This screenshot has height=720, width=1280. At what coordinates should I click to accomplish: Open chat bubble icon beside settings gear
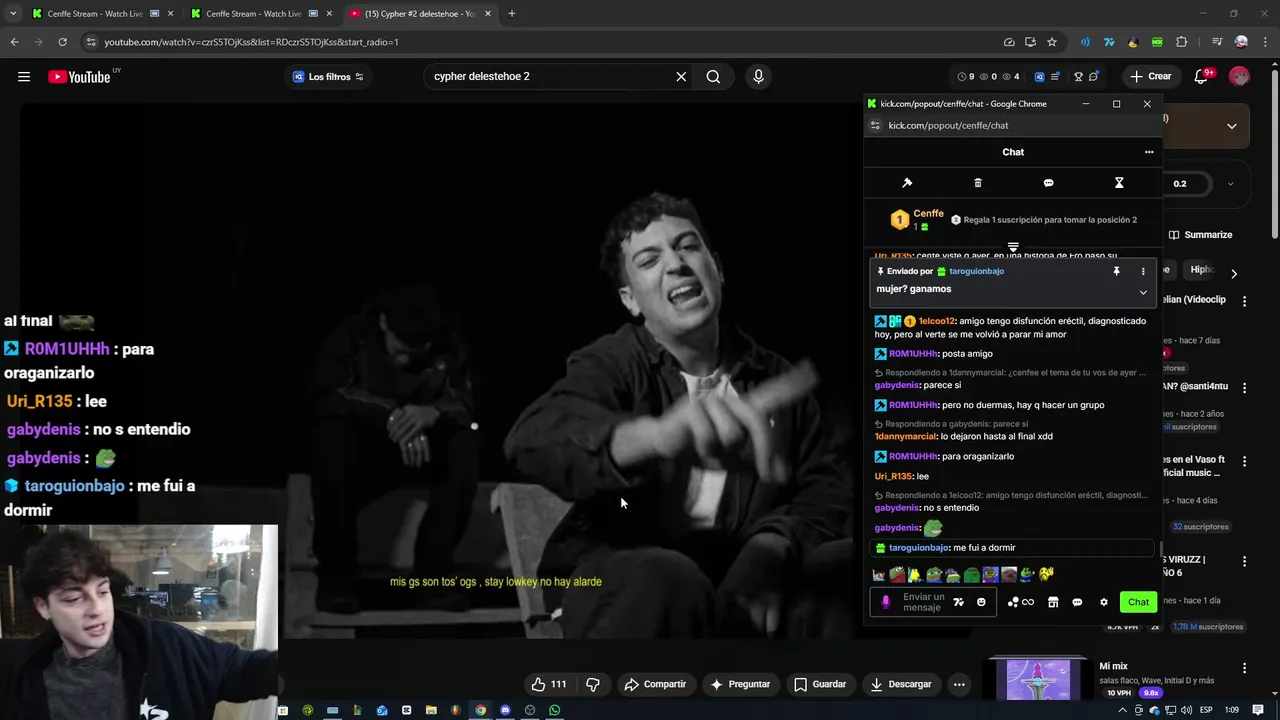[1077, 602]
